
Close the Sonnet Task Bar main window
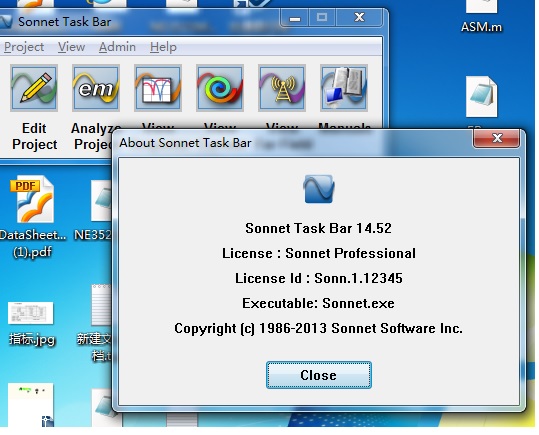pos(359,17)
